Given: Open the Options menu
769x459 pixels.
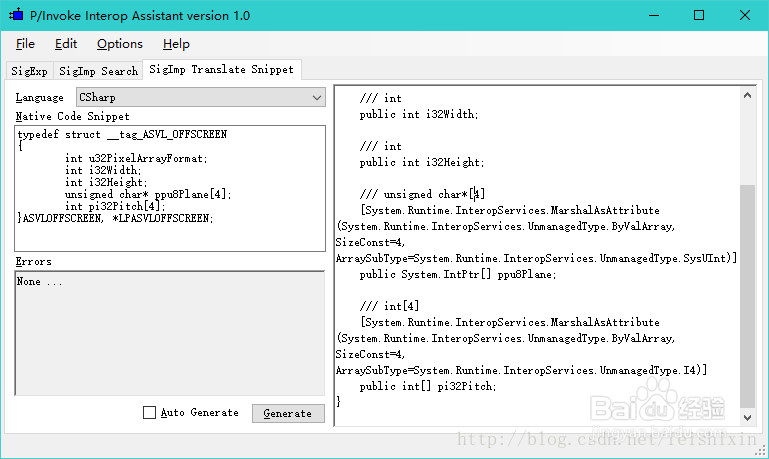Looking at the screenshot, I should [x=120, y=44].
